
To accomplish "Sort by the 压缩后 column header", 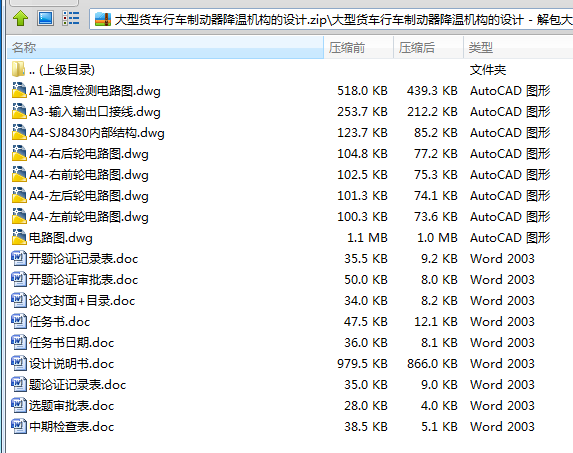I will 428,47.
